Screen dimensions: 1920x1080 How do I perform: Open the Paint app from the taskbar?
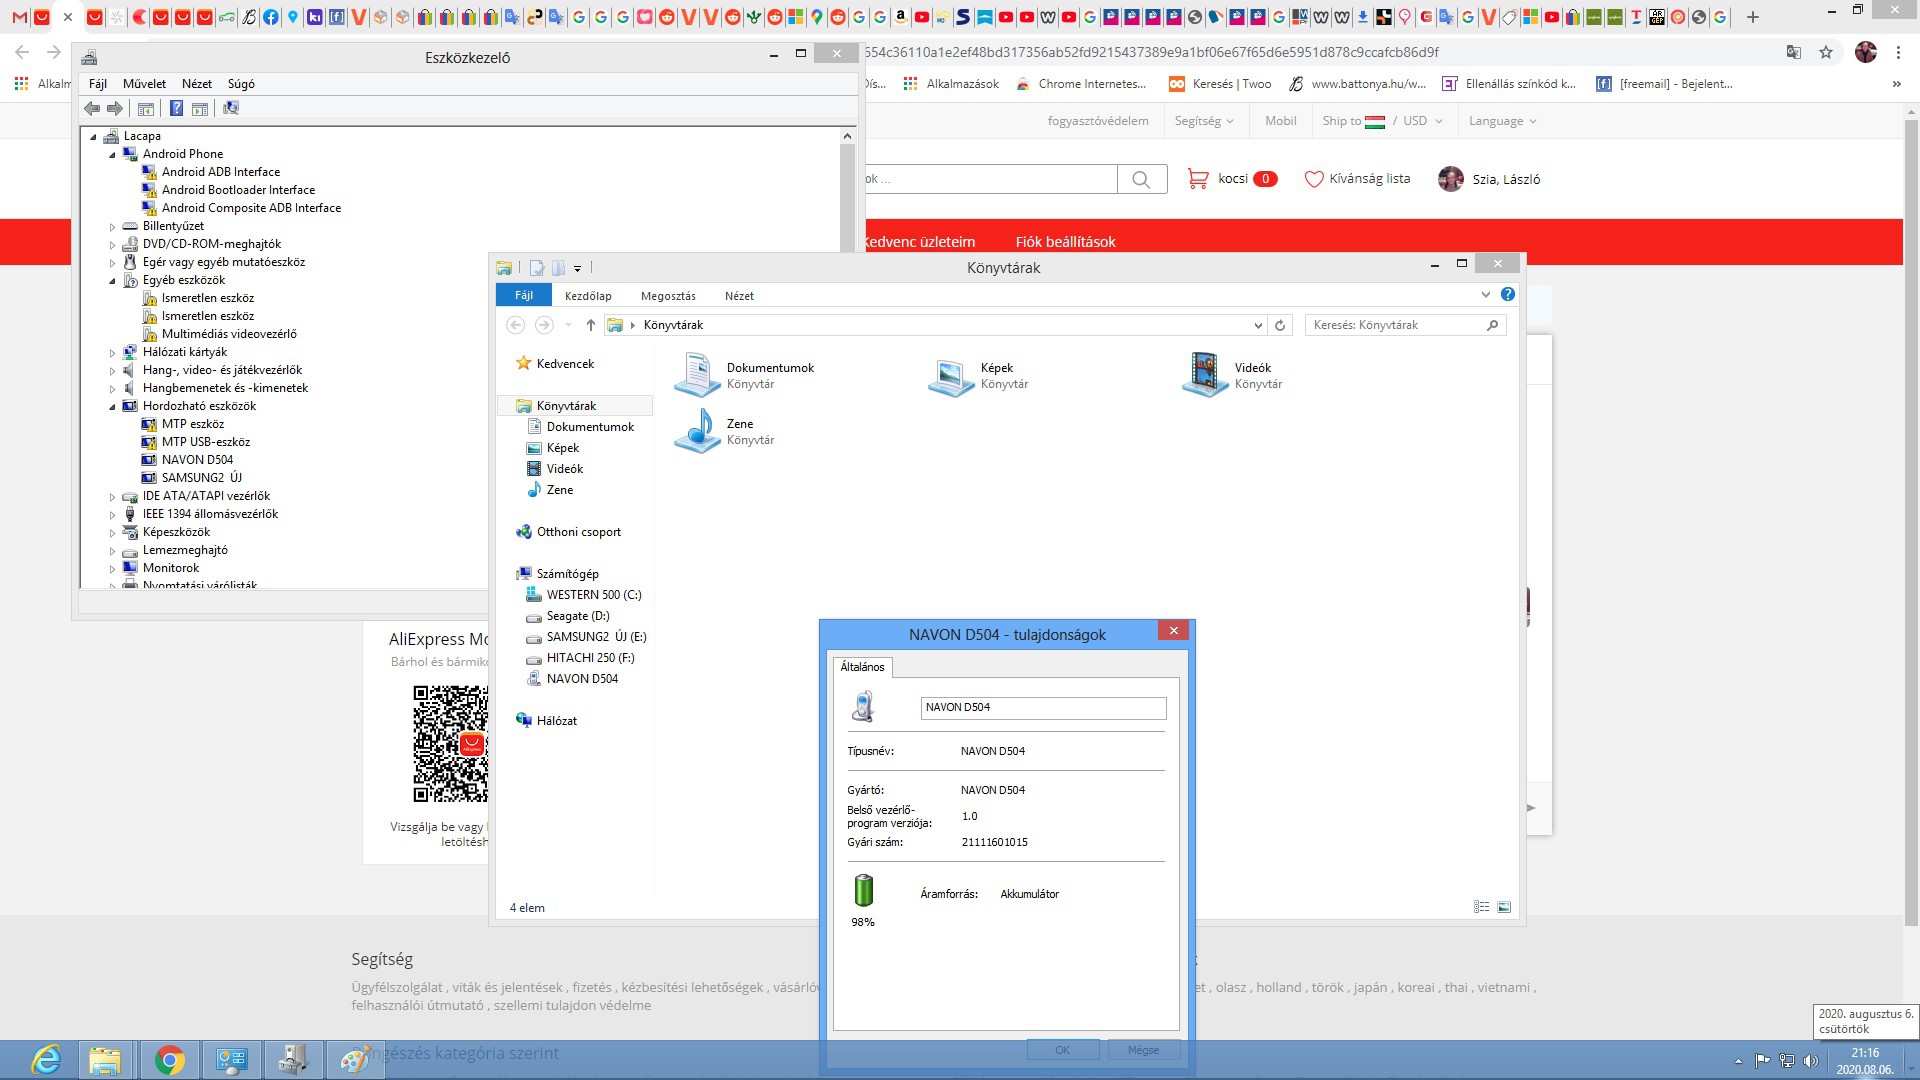pos(355,1059)
